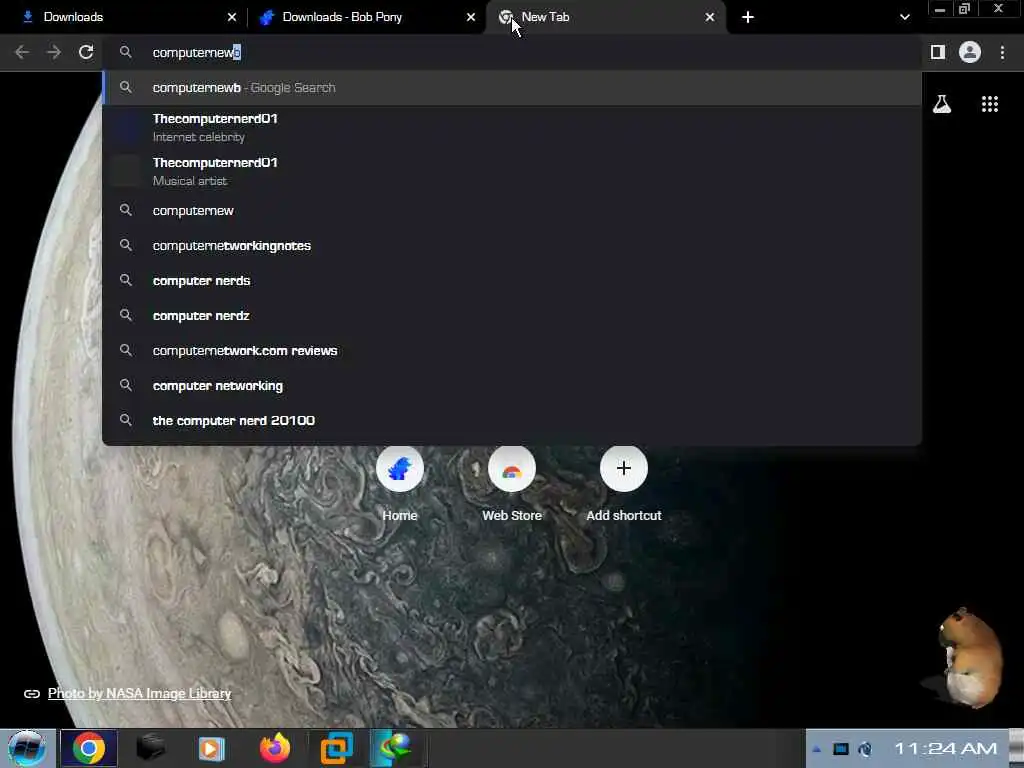Choose Thecomputernerd01 Internet celebrity suggestion
Image resolution: width=1024 pixels, height=768 pixels.
[513, 127]
